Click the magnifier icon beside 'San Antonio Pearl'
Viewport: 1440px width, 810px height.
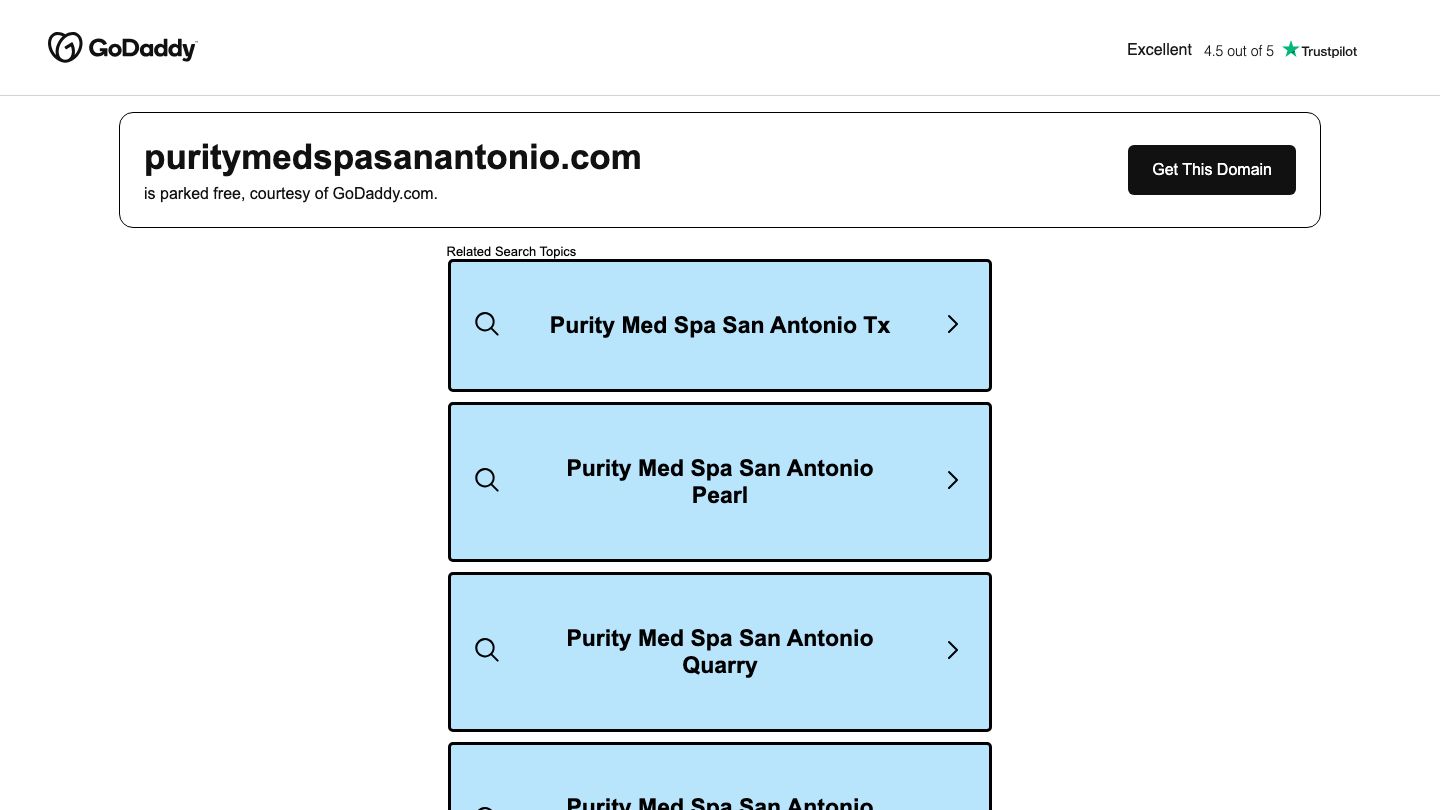(487, 480)
